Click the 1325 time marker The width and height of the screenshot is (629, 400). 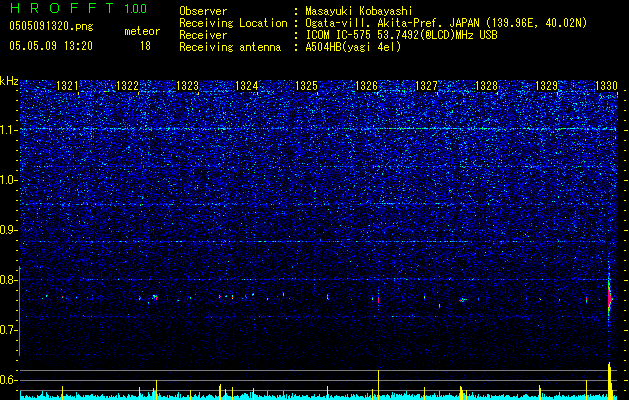click(x=306, y=86)
